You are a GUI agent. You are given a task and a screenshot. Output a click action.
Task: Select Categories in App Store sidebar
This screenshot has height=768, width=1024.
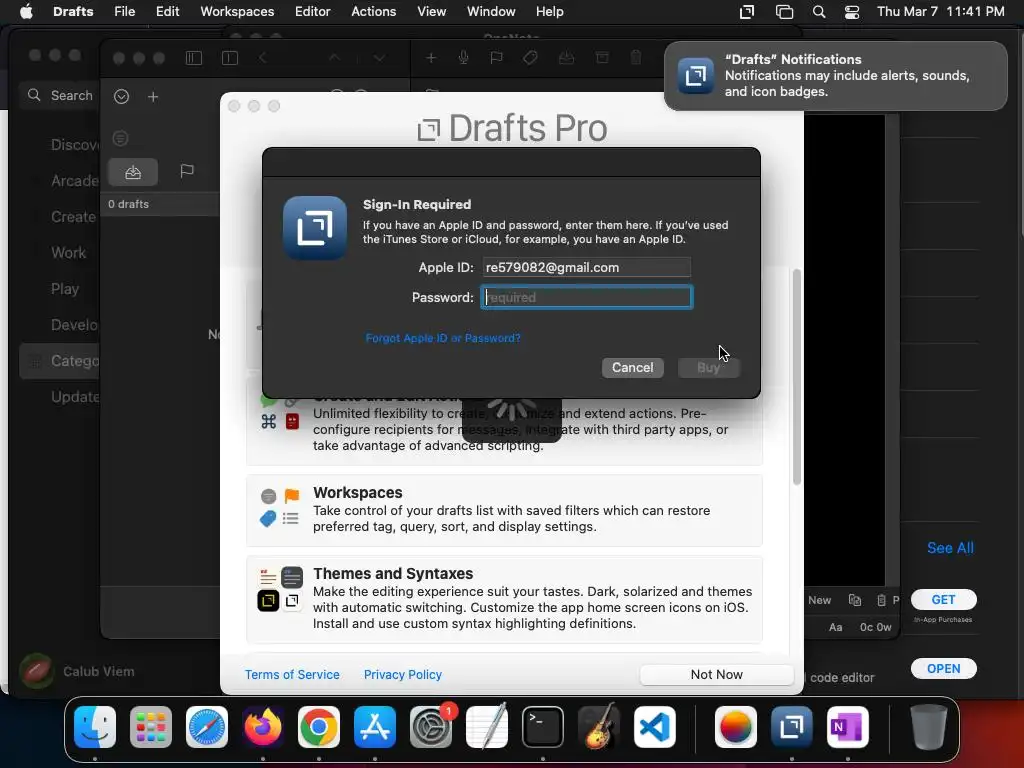(x=59, y=361)
